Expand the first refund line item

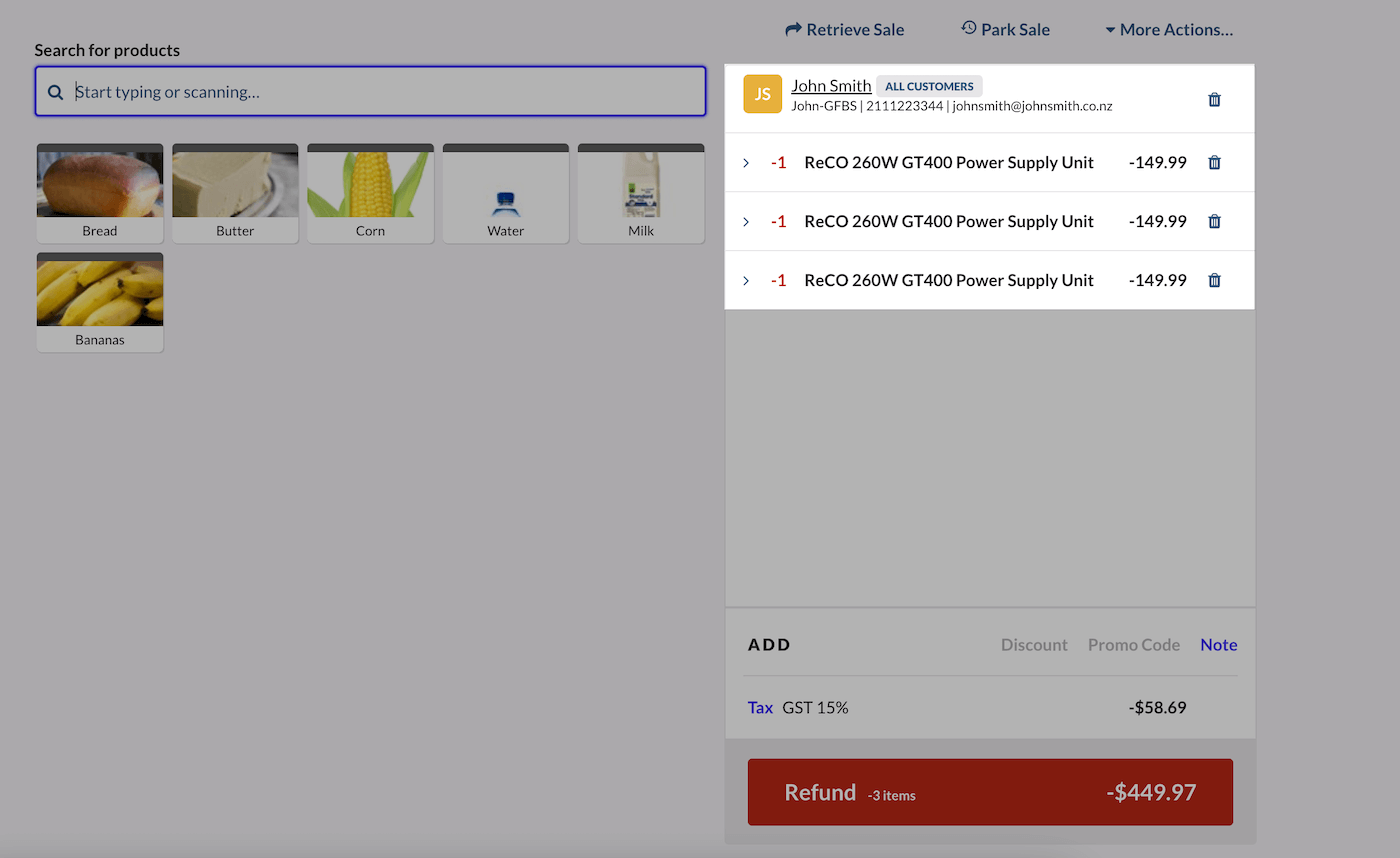click(x=745, y=162)
